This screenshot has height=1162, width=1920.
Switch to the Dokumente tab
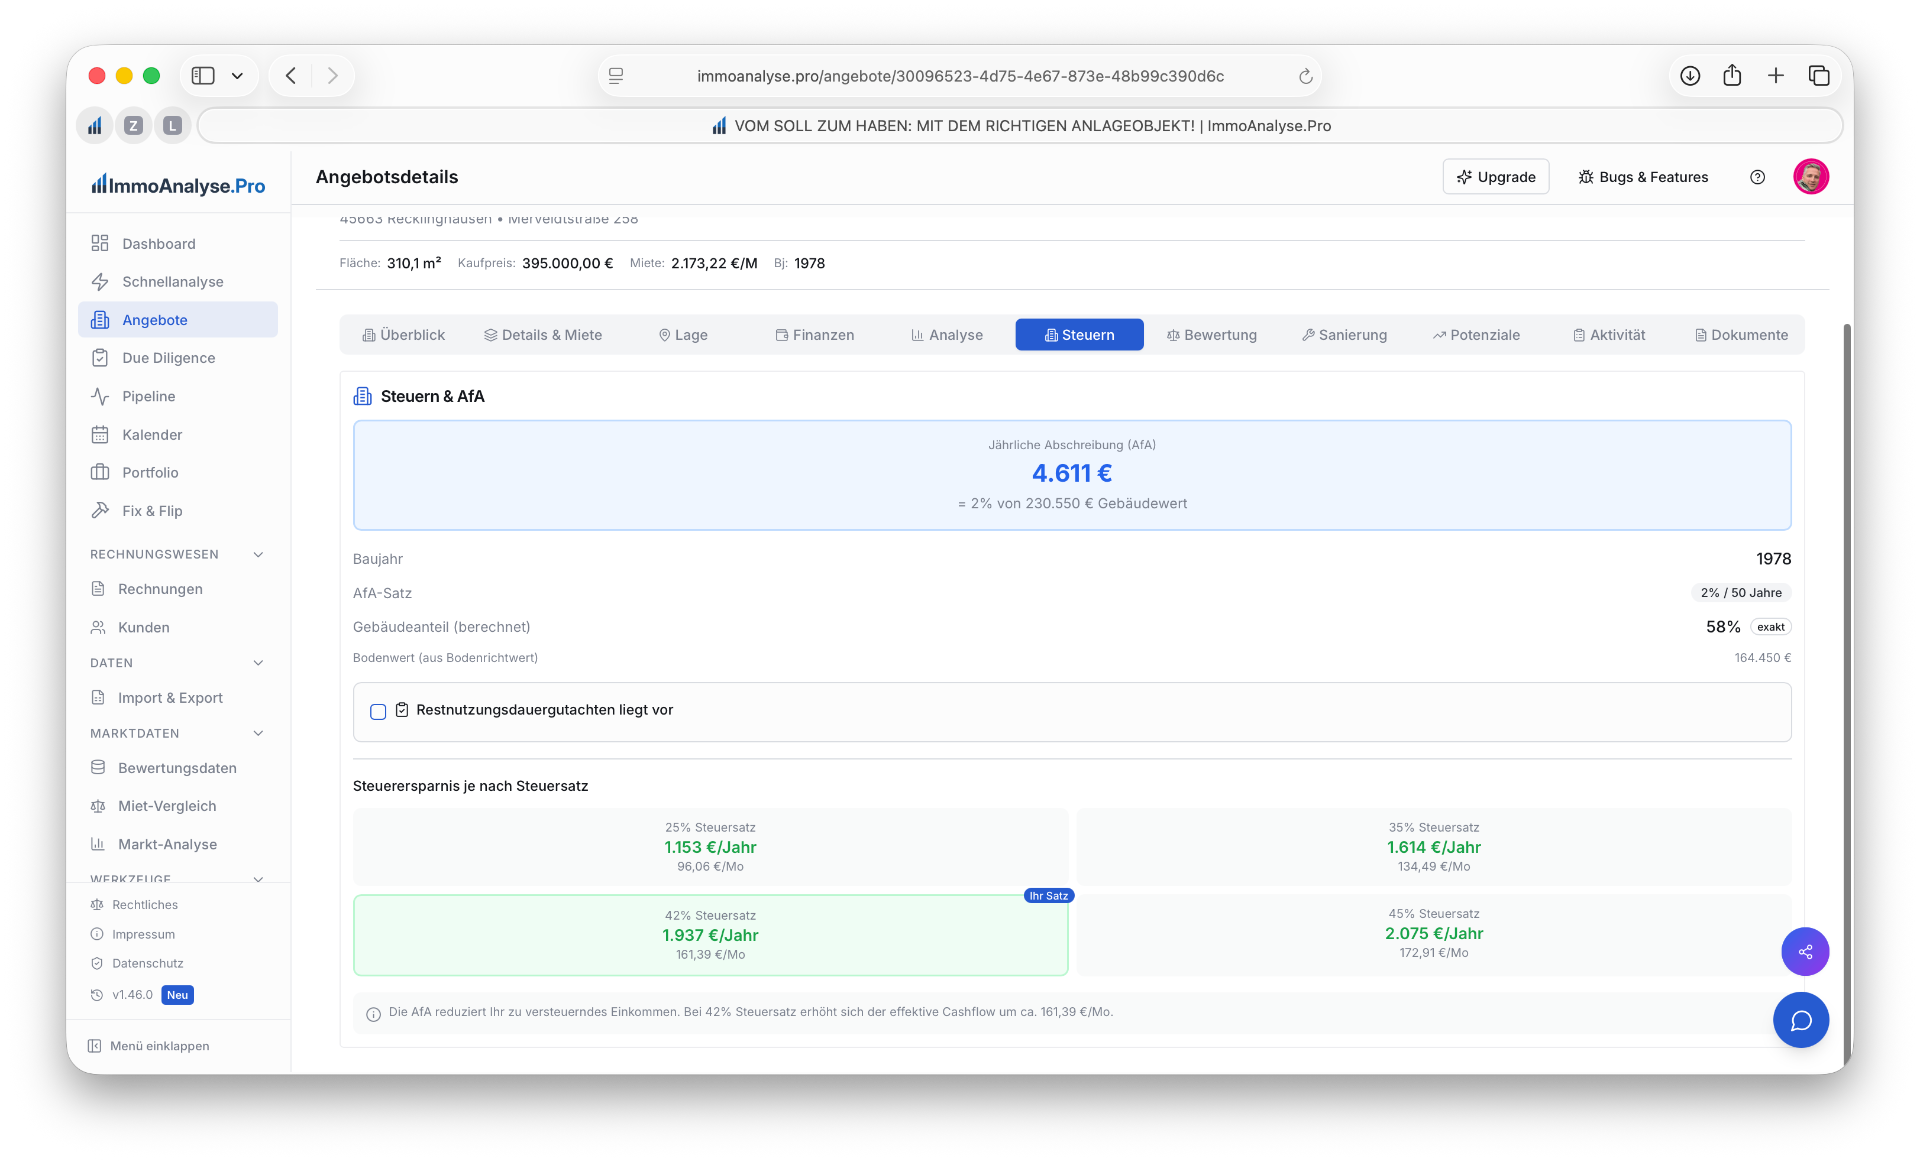point(1742,335)
